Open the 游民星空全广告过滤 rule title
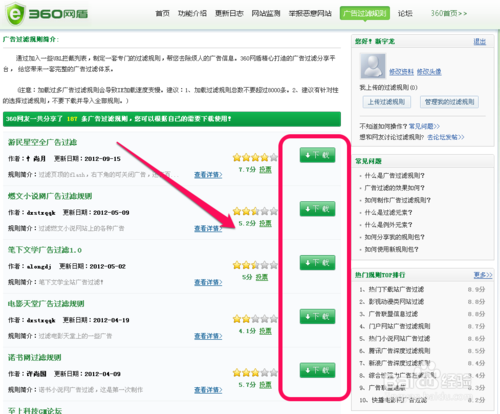The height and width of the screenshot is (414, 500). pos(42,142)
